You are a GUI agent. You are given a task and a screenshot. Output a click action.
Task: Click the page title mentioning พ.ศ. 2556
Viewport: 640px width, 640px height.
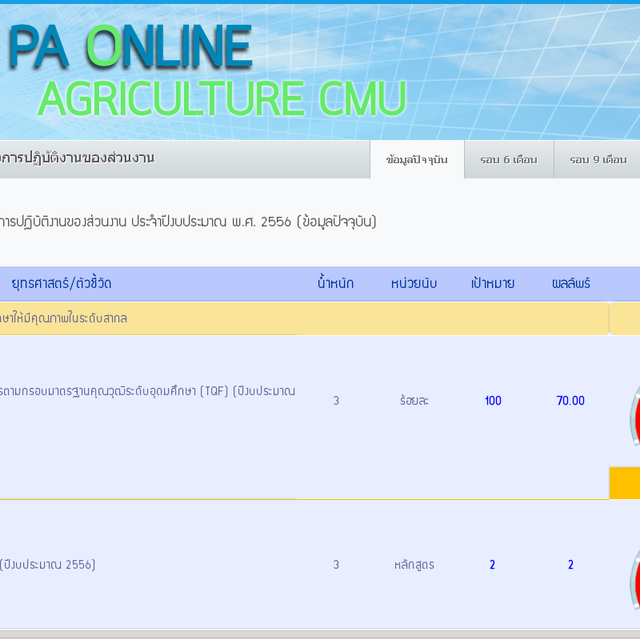click(x=188, y=222)
